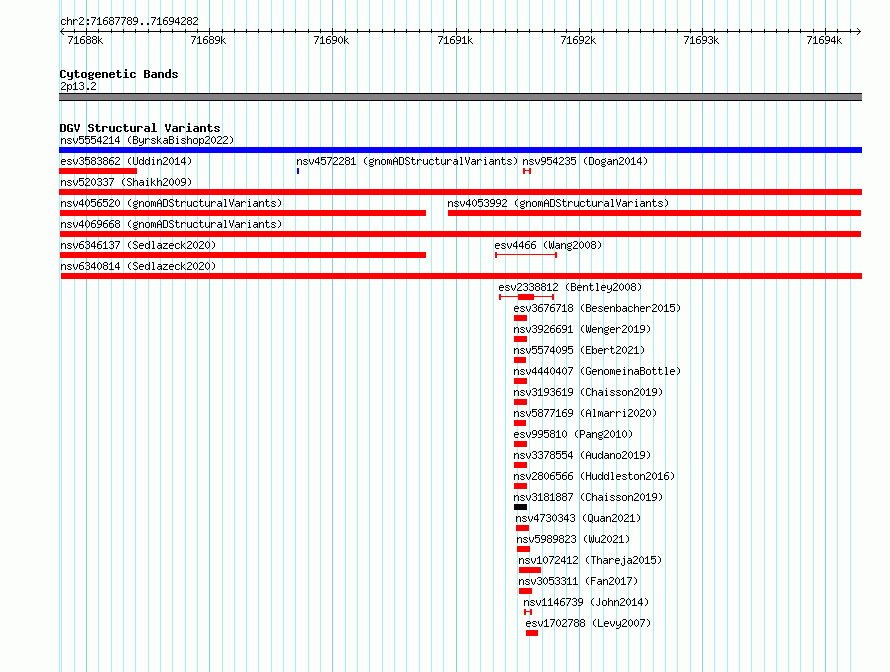Open the esv3583862 (Uddin2014) variant label
Screen dimensions: 890x672
(x=126, y=161)
